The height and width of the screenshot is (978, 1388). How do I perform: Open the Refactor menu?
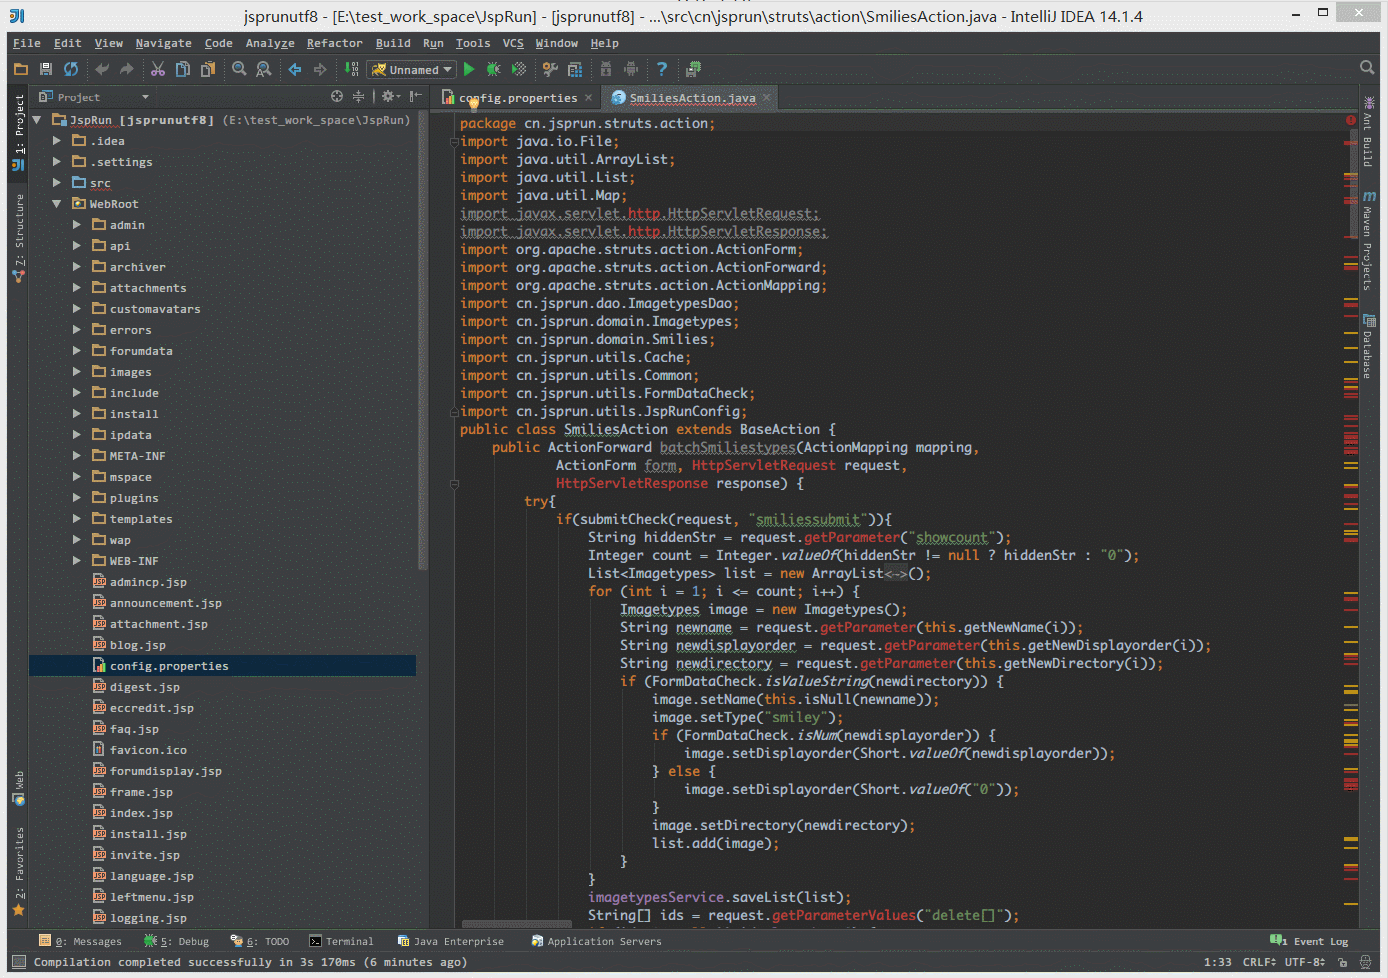pos(334,43)
